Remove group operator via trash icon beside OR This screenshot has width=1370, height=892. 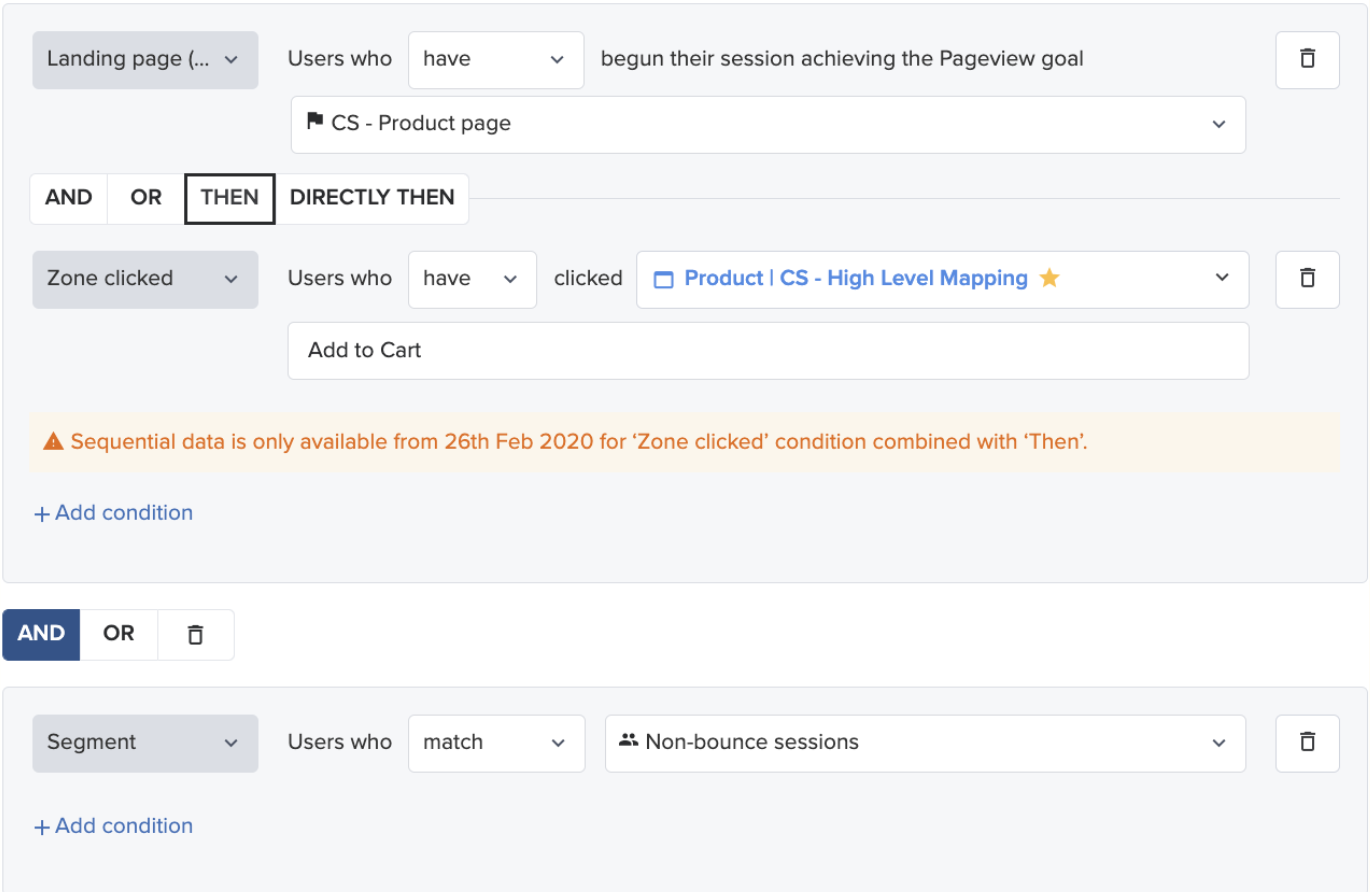196,634
